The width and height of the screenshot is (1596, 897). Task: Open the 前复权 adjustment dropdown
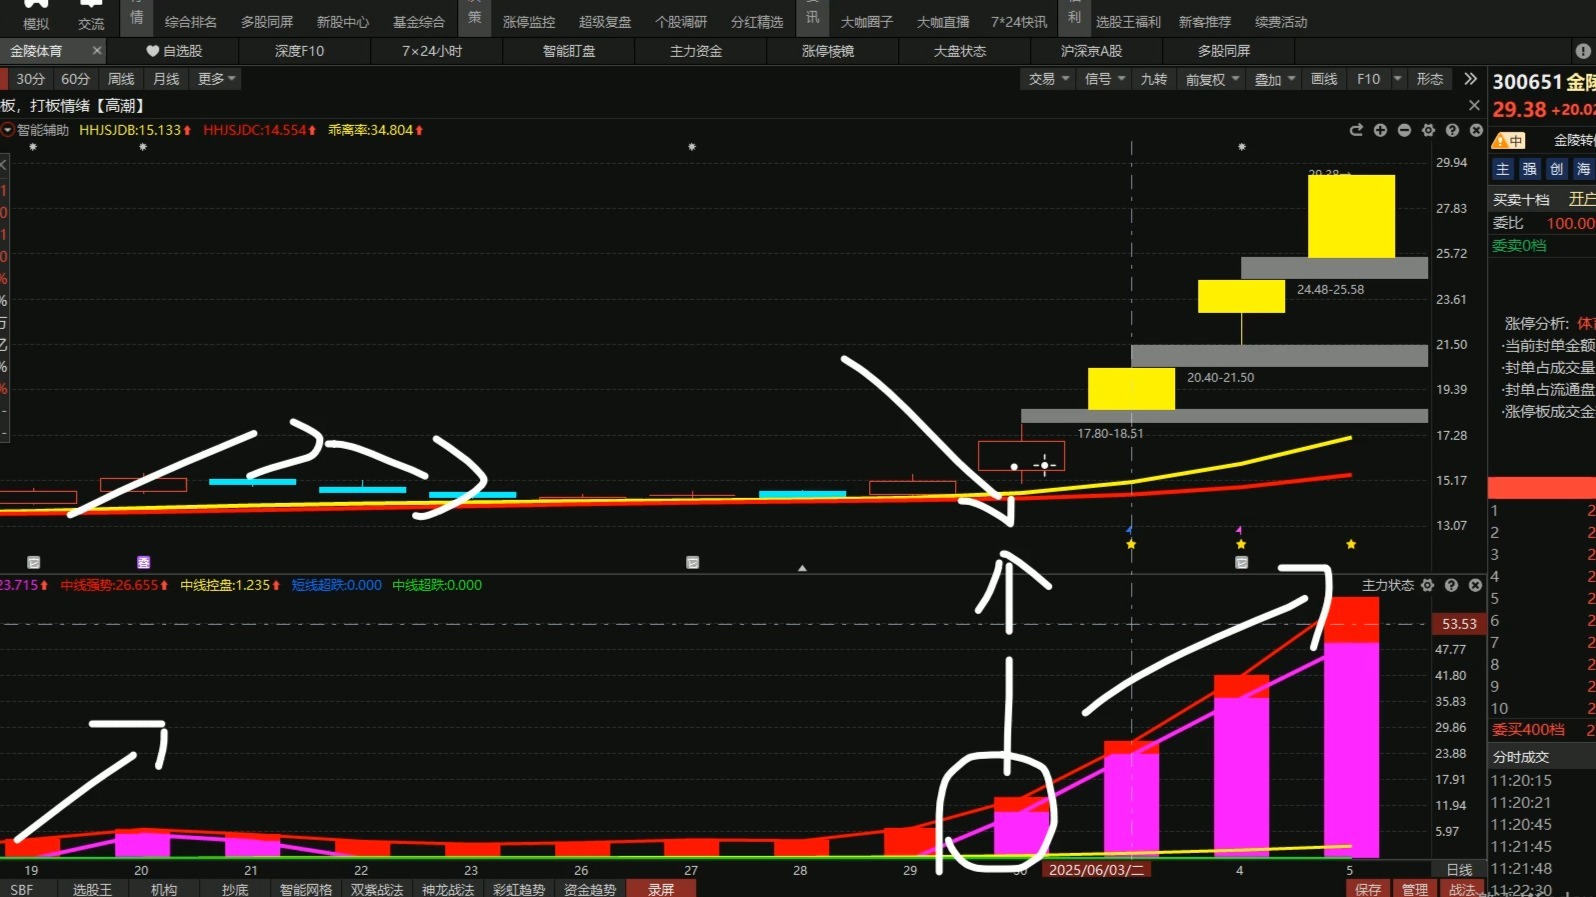[1212, 79]
